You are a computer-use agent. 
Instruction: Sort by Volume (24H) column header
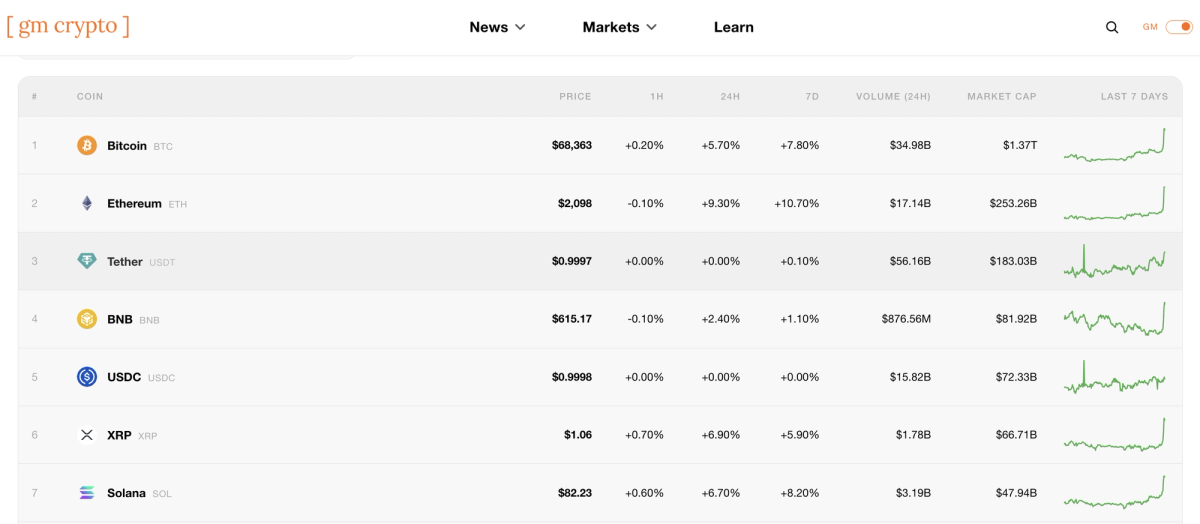point(893,97)
